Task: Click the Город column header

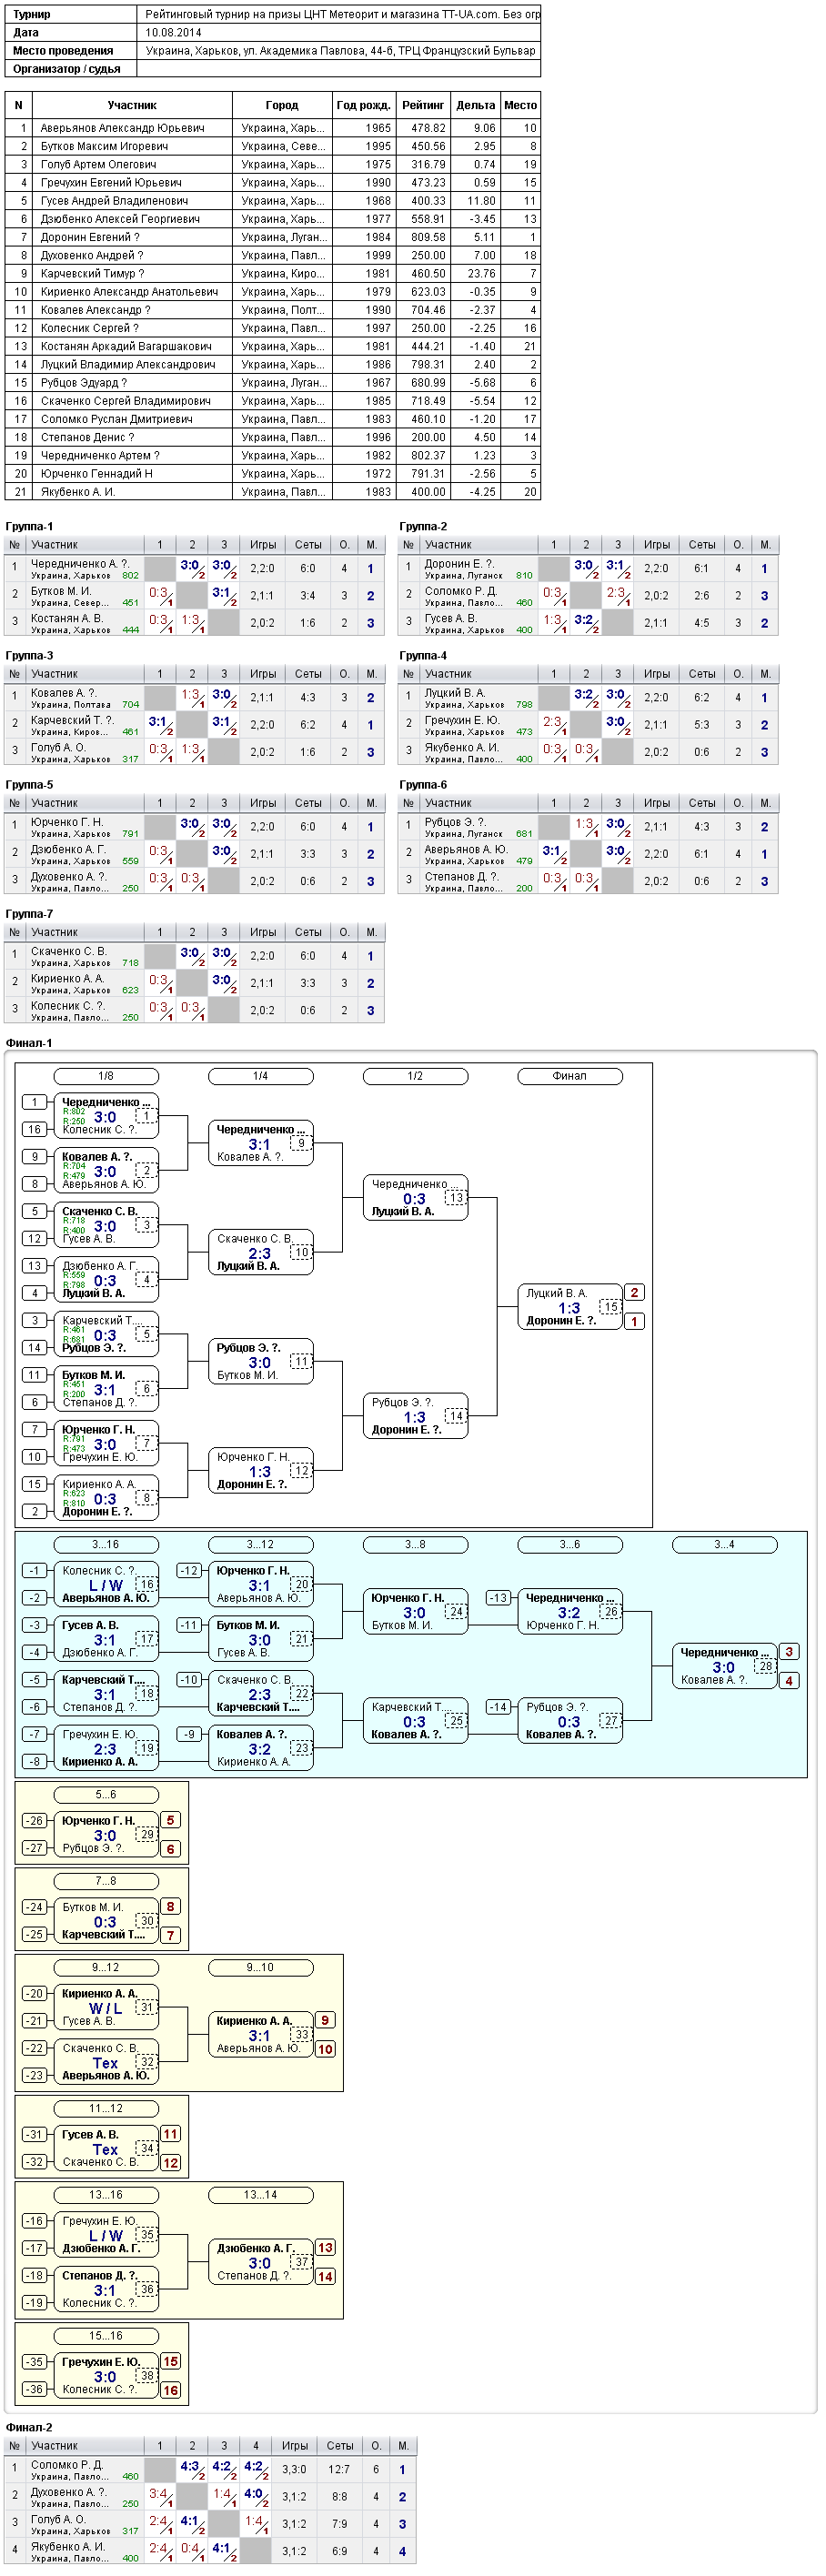Action: pyautogui.click(x=282, y=105)
